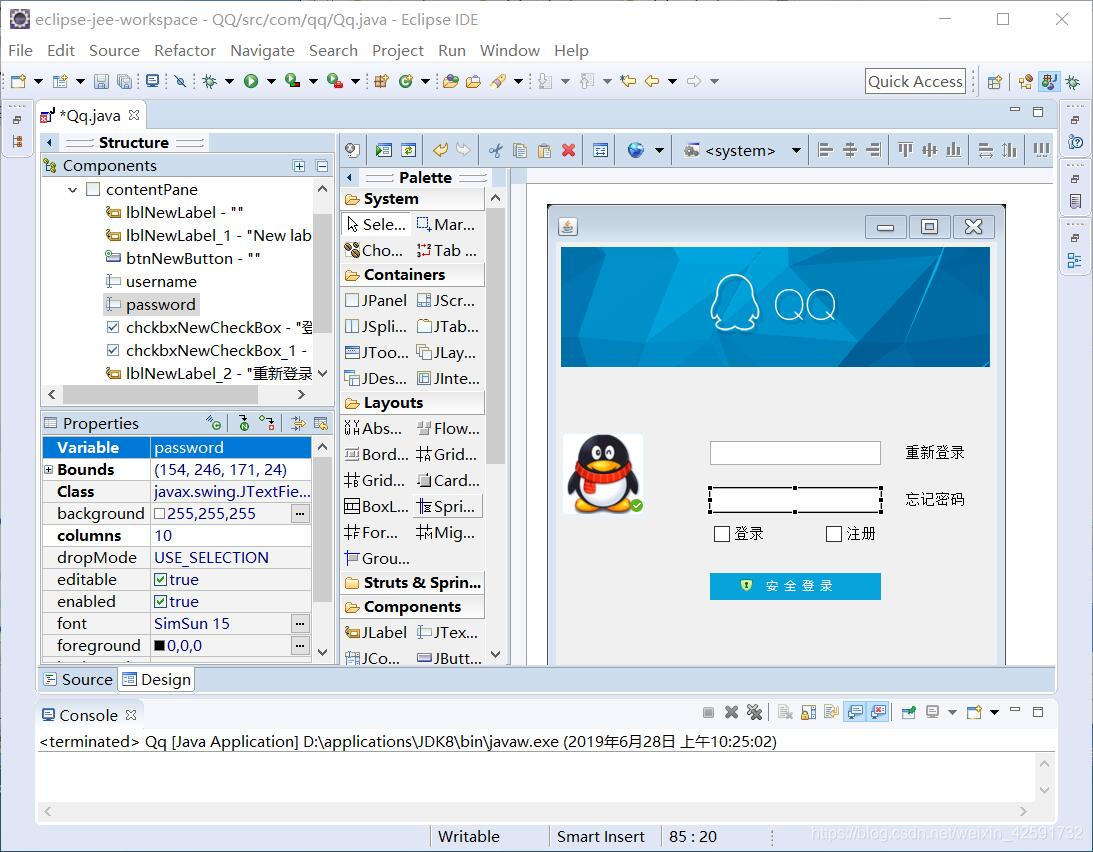Expand the Bounds property row
1093x852 pixels.
coord(49,470)
